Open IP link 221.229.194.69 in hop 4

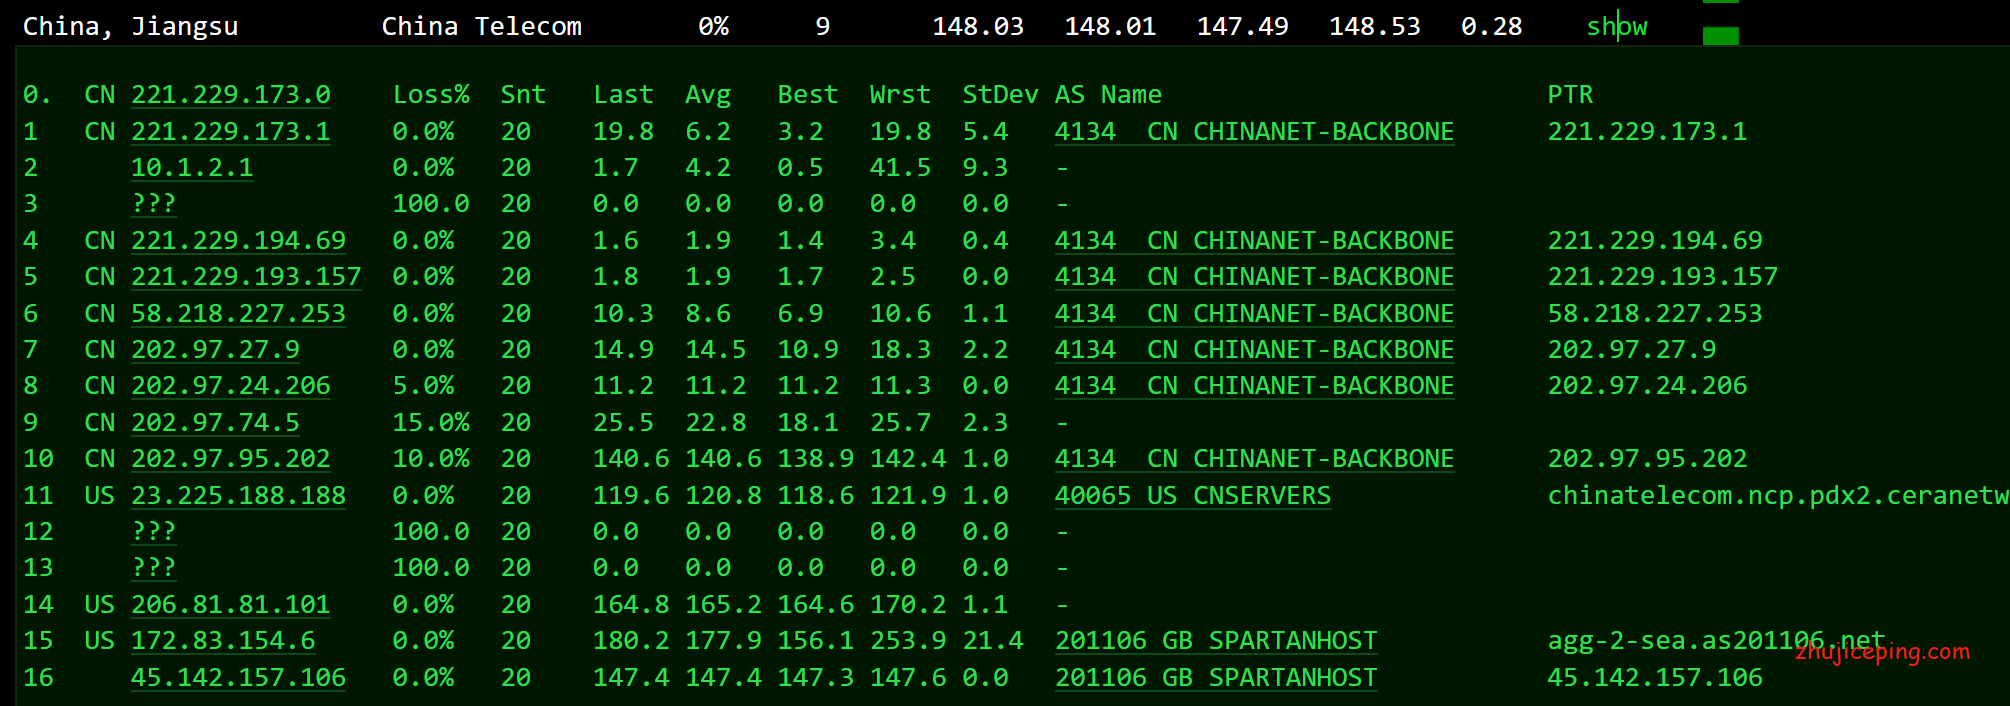(239, 241)
